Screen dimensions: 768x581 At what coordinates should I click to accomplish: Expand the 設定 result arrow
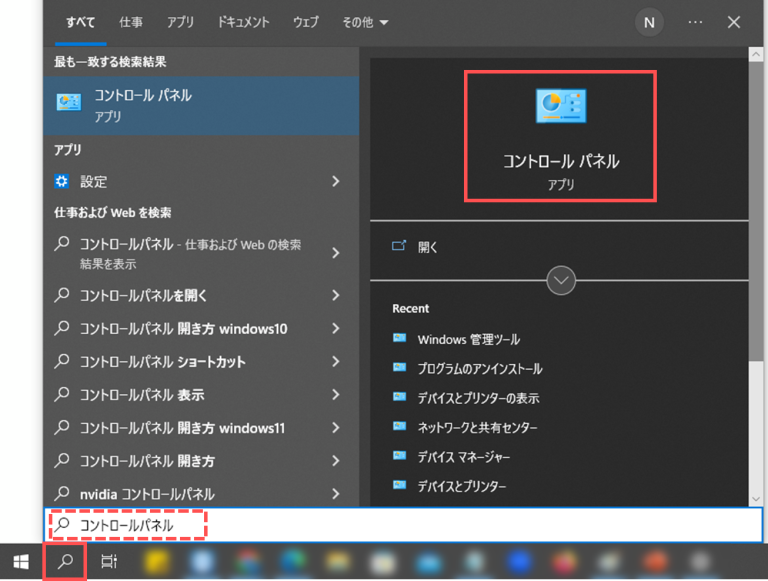(x=336, y=182)
